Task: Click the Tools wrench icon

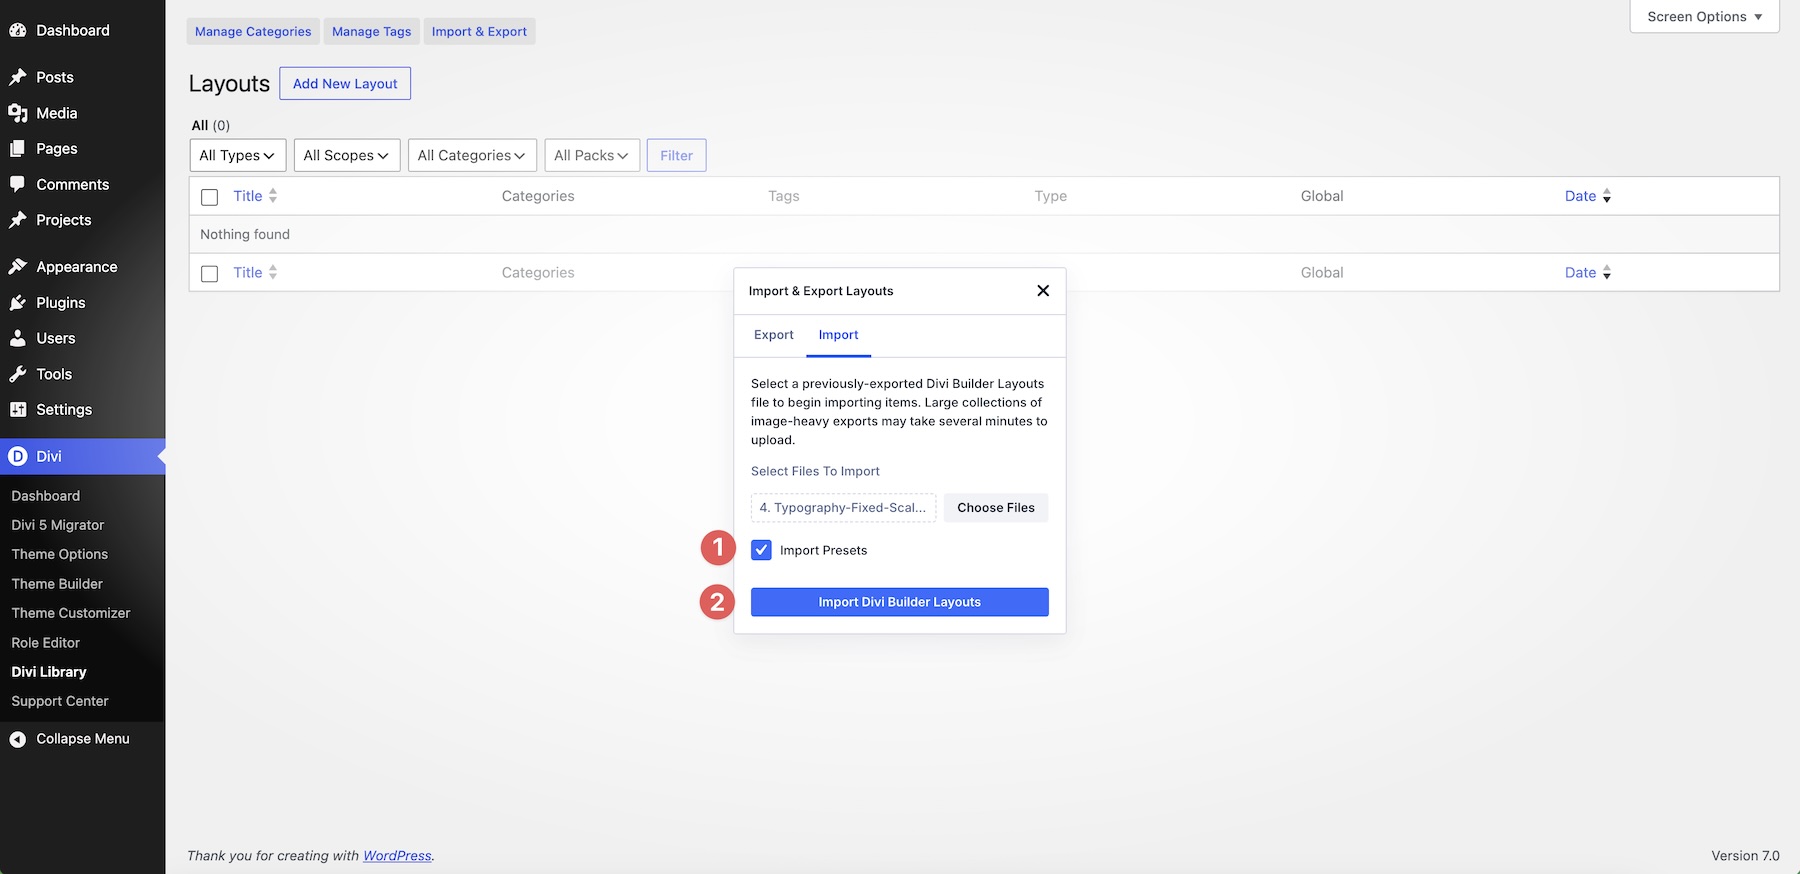Action: (18, 374)
